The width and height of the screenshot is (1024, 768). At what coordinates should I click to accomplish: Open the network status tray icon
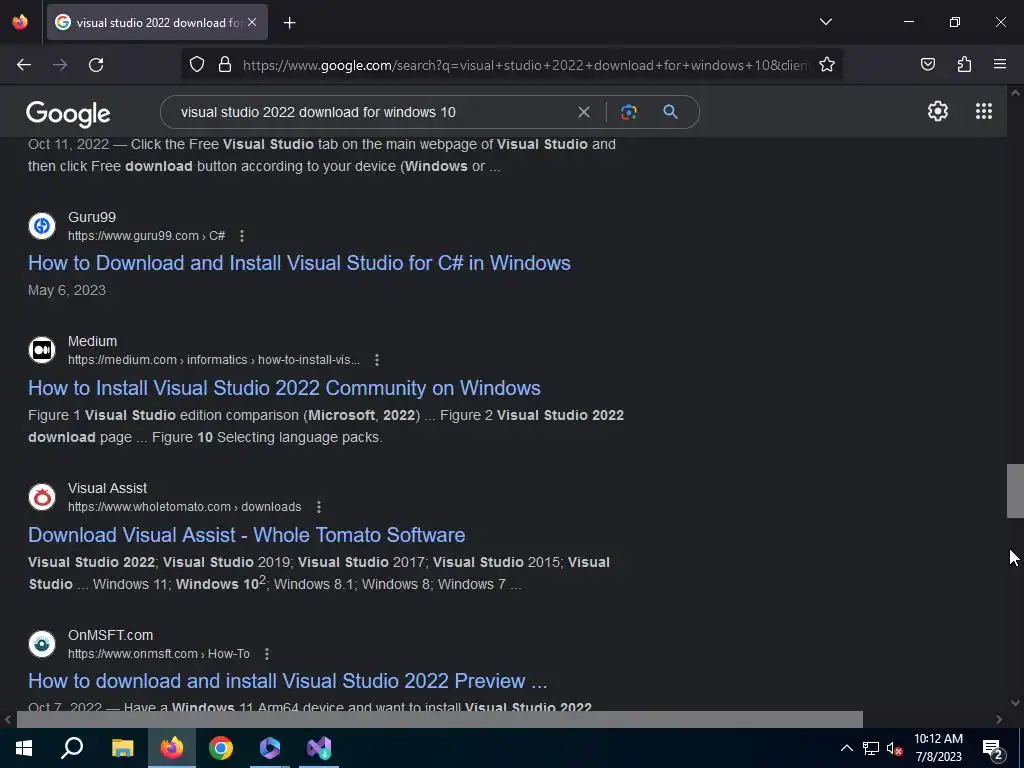(x=871, y=748)
